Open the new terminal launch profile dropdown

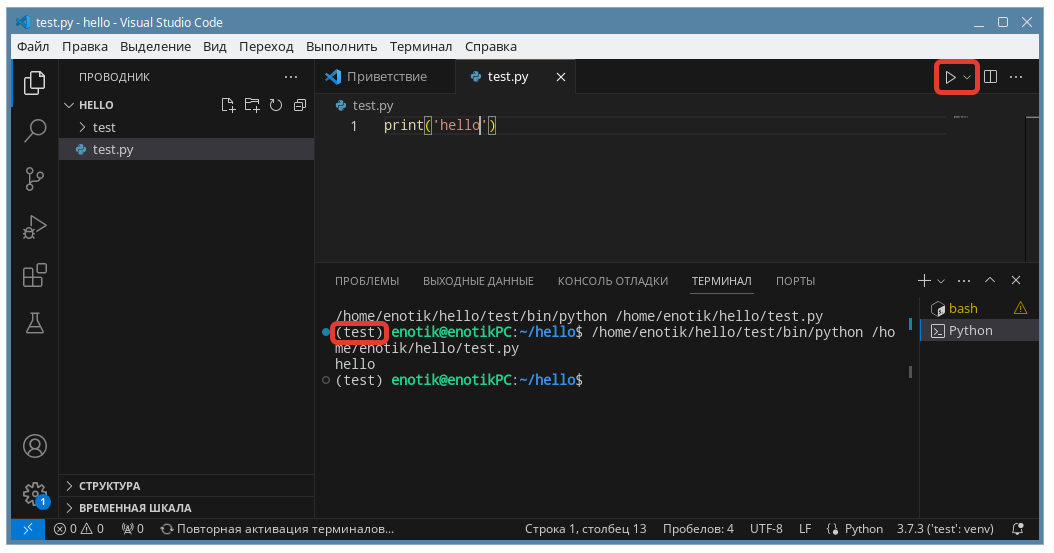click(x=940, y=281)
